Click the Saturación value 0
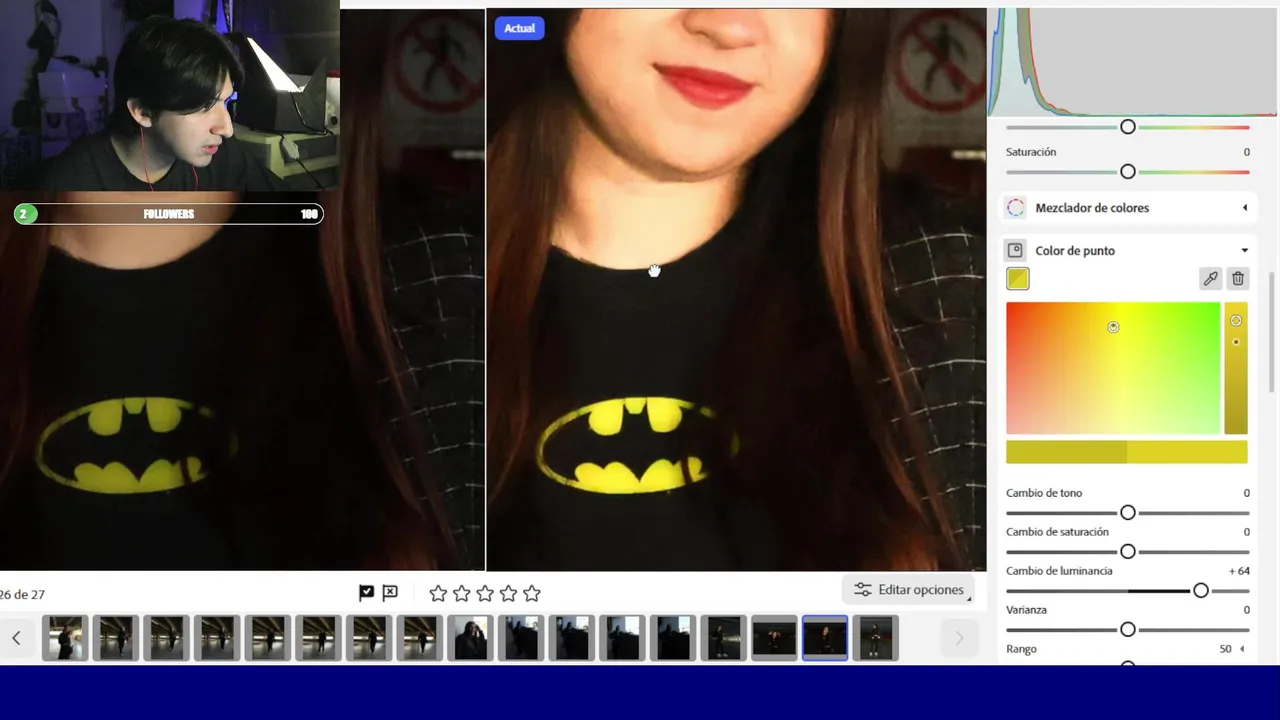This screenshot has height=720, width=1280. 1246,152
